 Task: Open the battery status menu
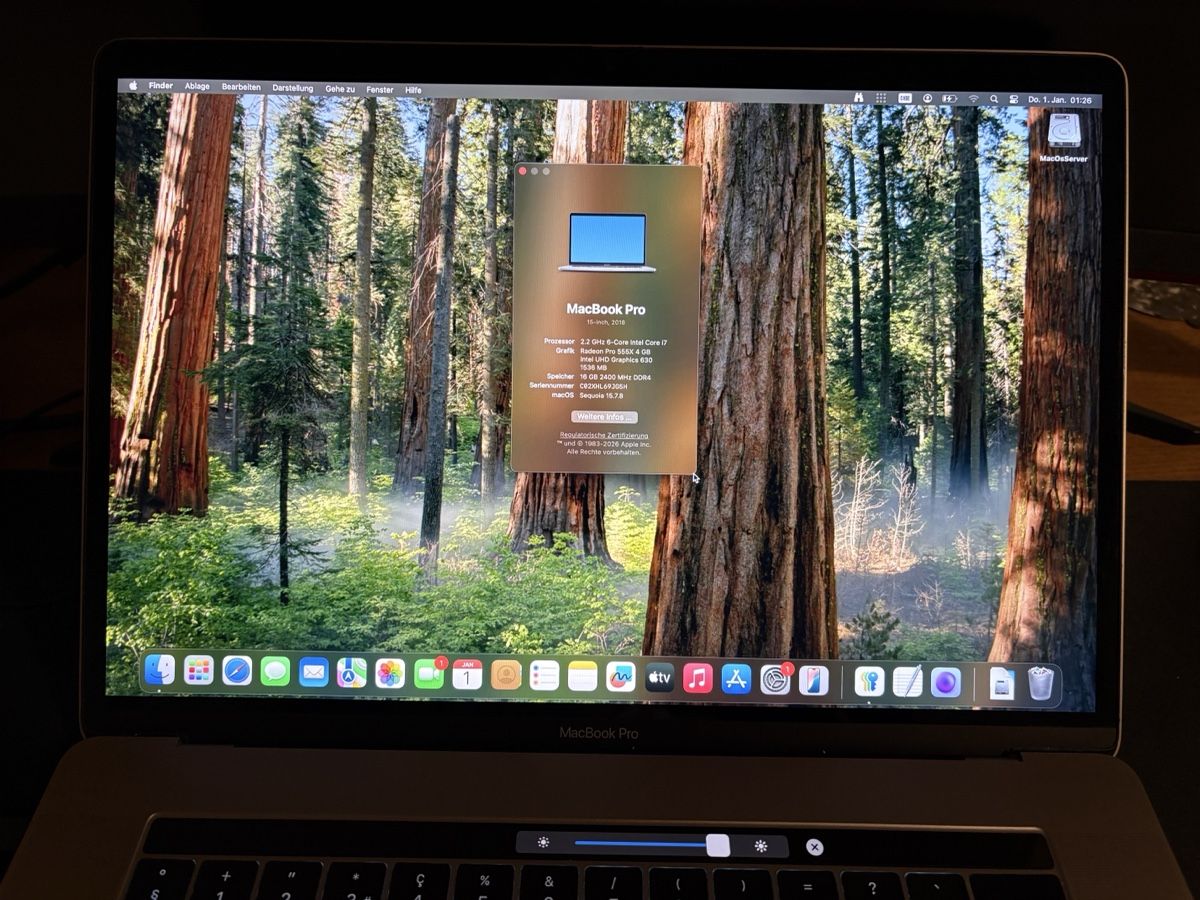(x=949, y=99)
